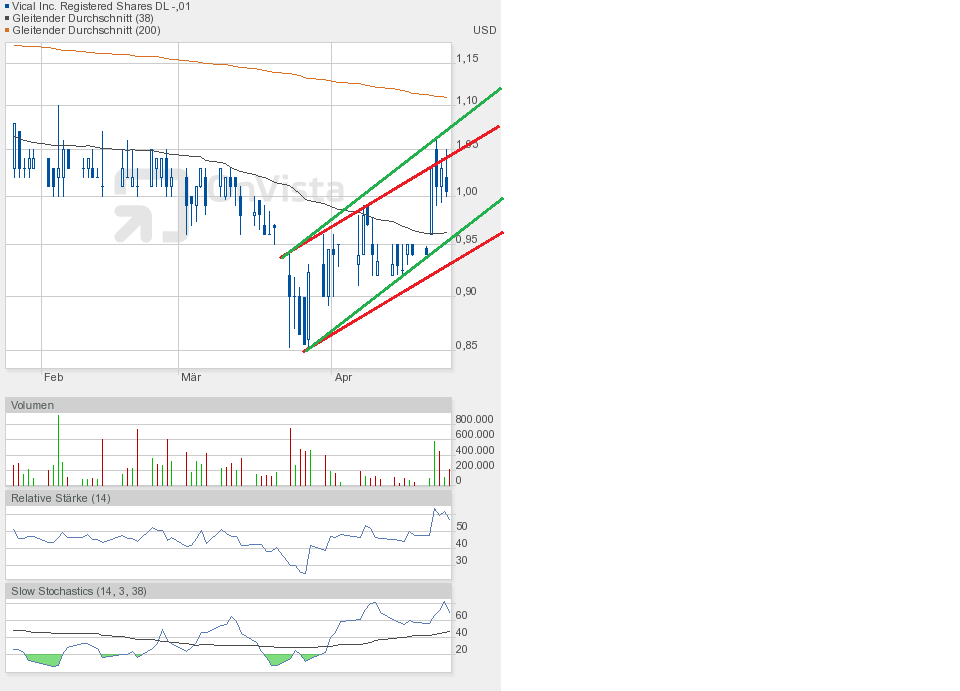Click the Vical Inc. Registered Shares legend label
Image resolution: width=960 pixels, height=691 pixels.
coord(101,6)
